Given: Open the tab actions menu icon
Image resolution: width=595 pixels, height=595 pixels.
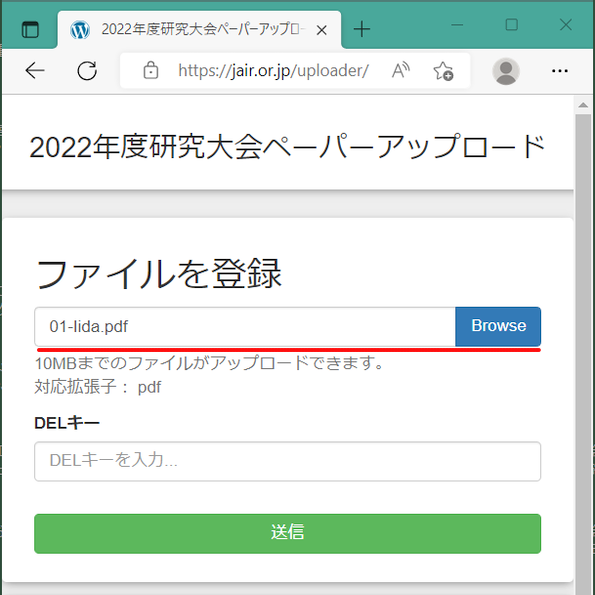Looking at the screenshot, I should click(x=30, y=30).
